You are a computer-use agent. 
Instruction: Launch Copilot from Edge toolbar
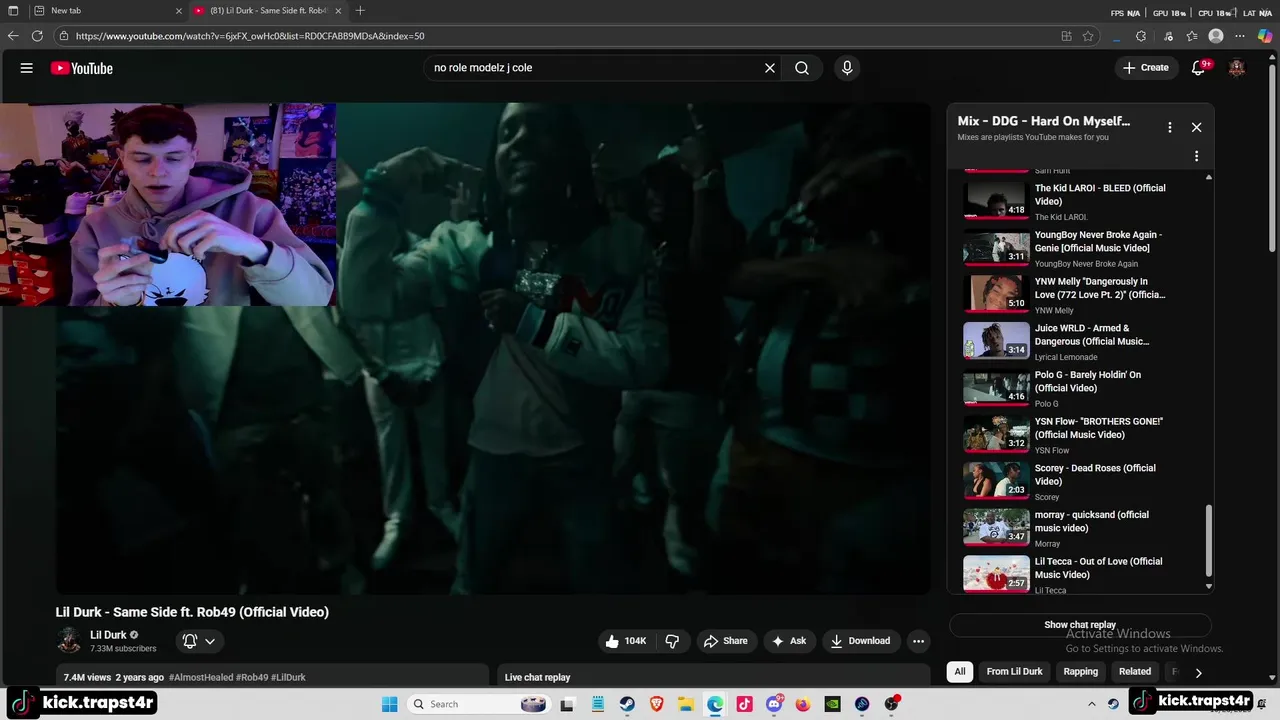pyautogui.click(x=1265, y=36)
